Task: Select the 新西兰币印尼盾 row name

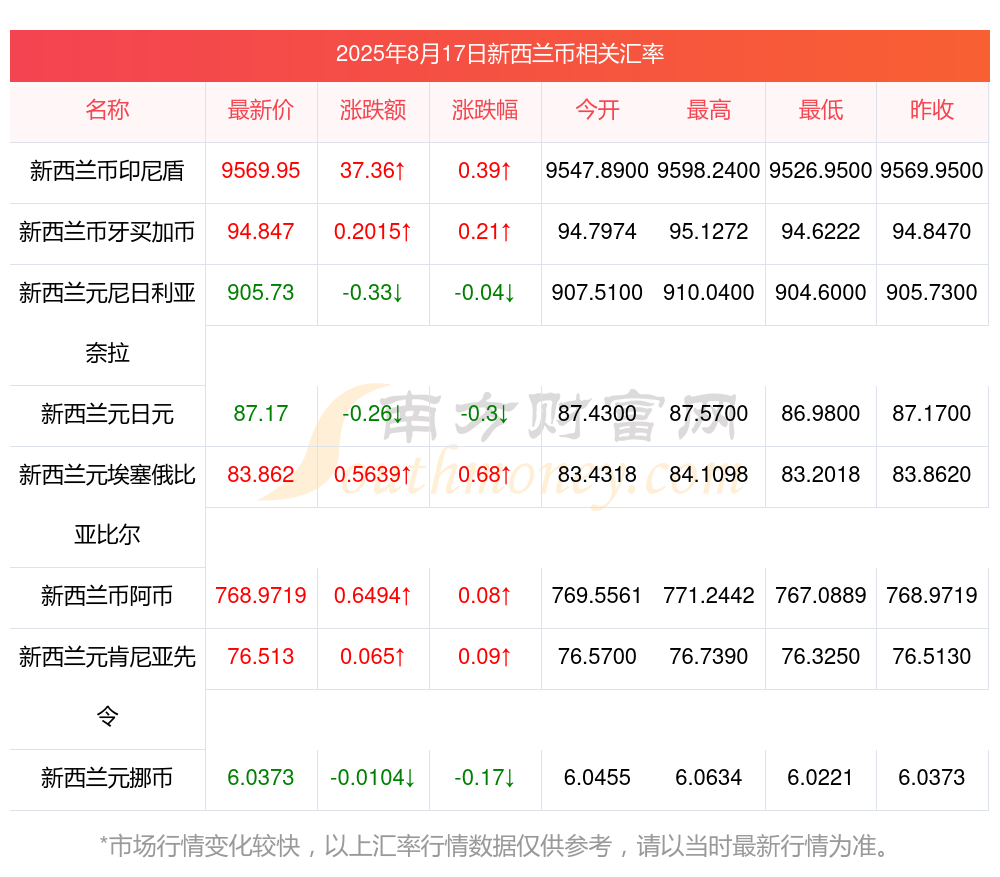Action: tap(107, 171)
